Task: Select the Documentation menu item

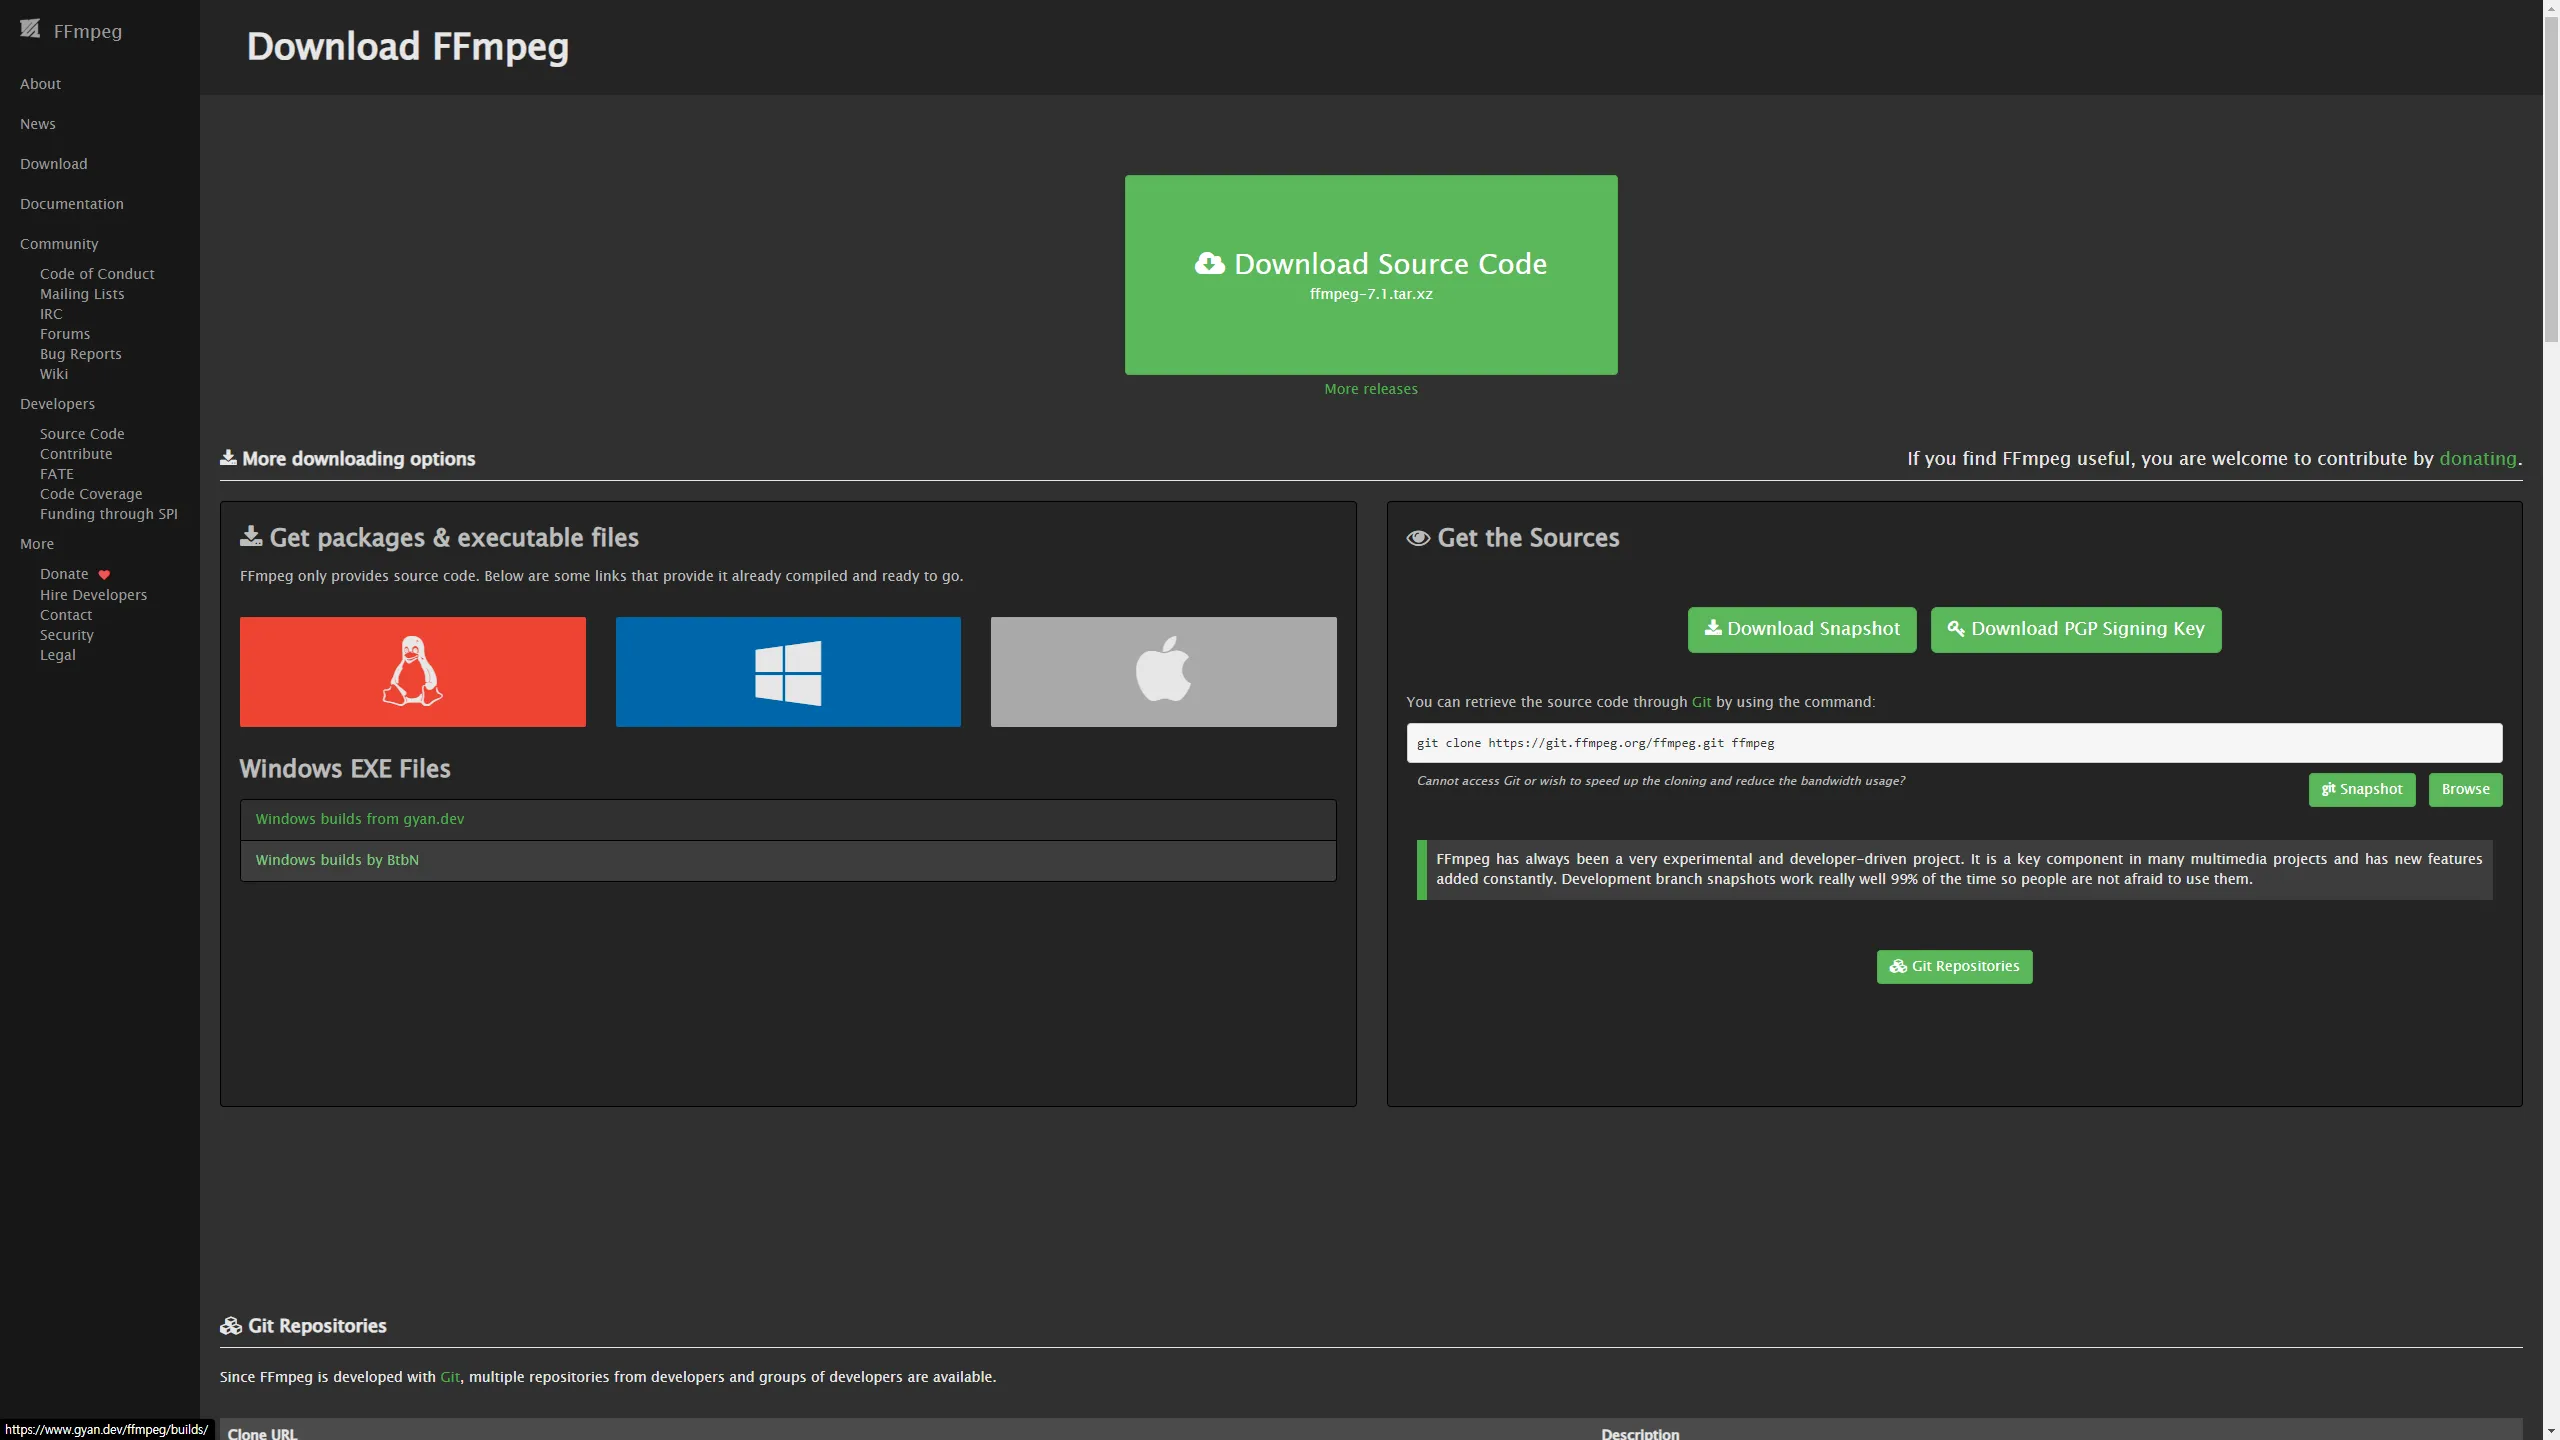Action: click(x=70, y=204)
